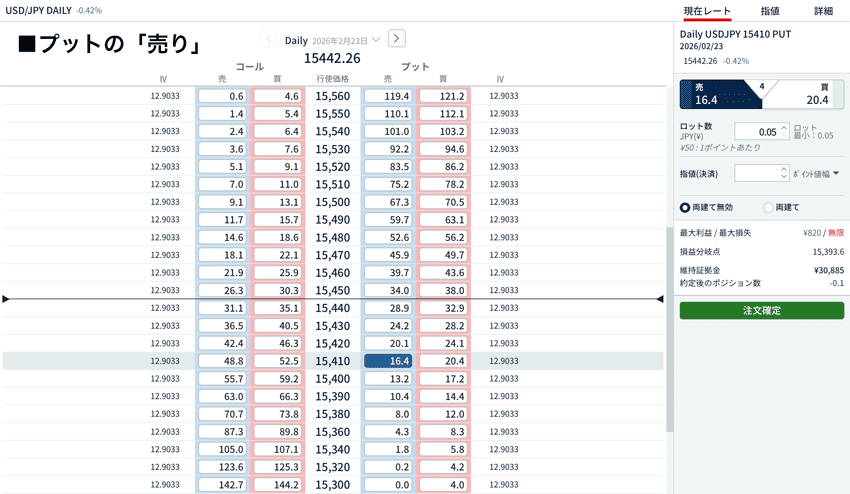This screenshot has width=850, height=494.
Task: Click limit price (指値決済) stepper arrows
Action: click(x=782, y=173)
